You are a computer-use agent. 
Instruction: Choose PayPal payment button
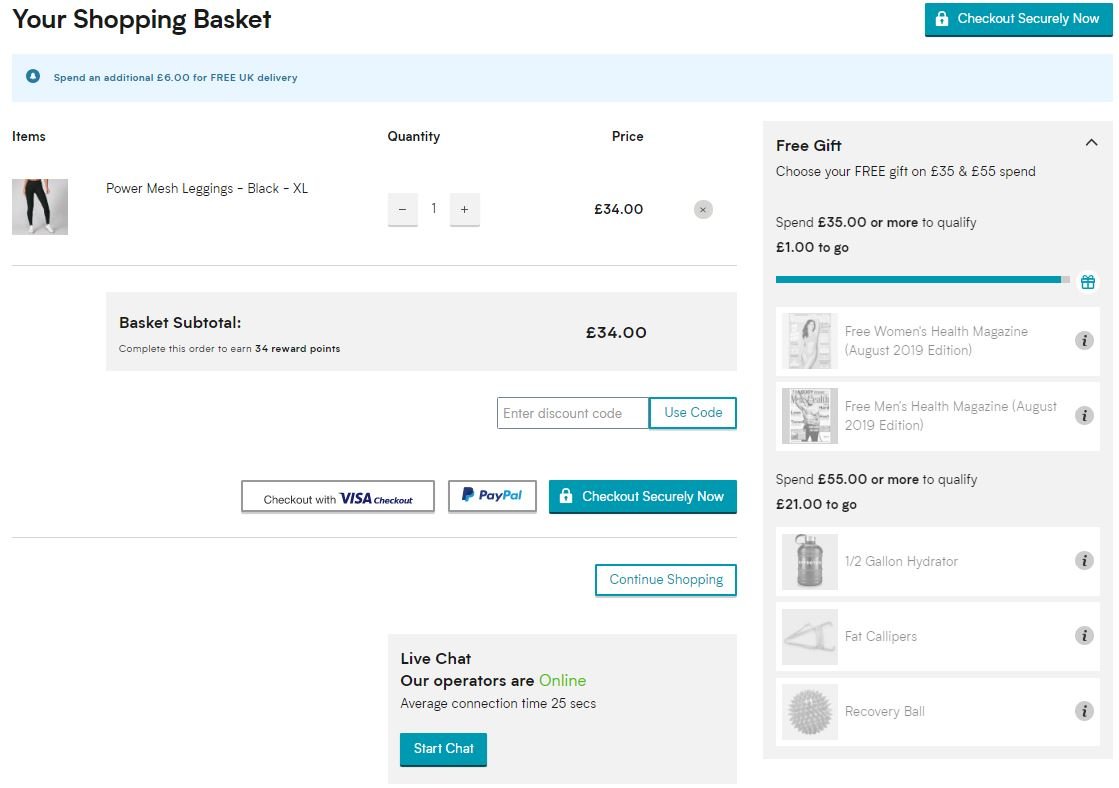tap(492, 496)
